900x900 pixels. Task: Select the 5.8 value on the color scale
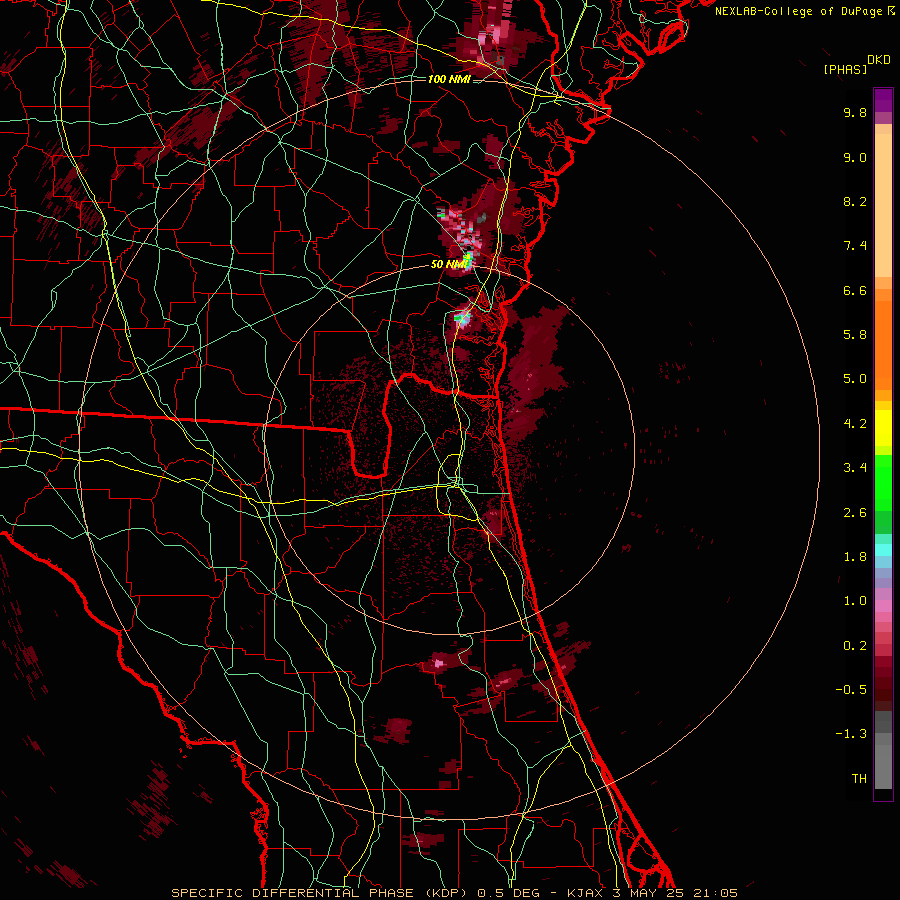[855, 335]
